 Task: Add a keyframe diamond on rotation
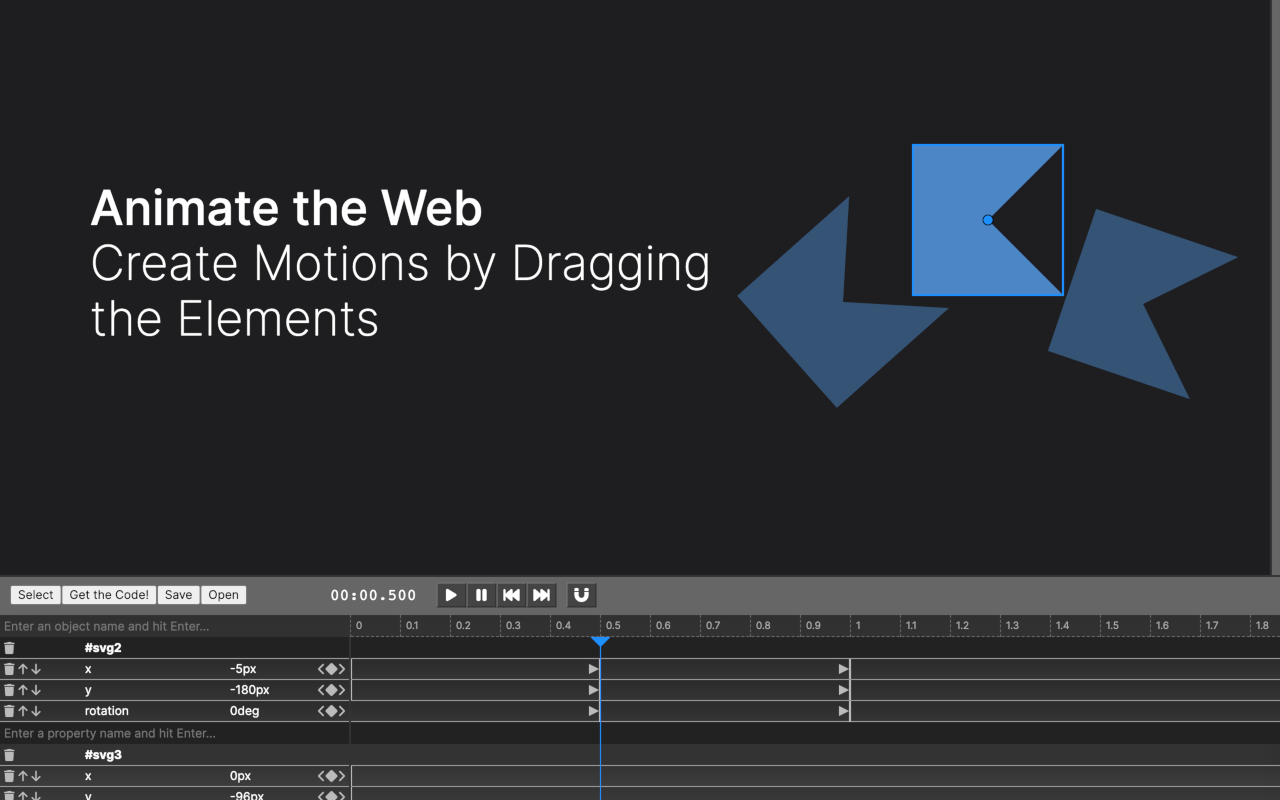(x=332, y=711)
